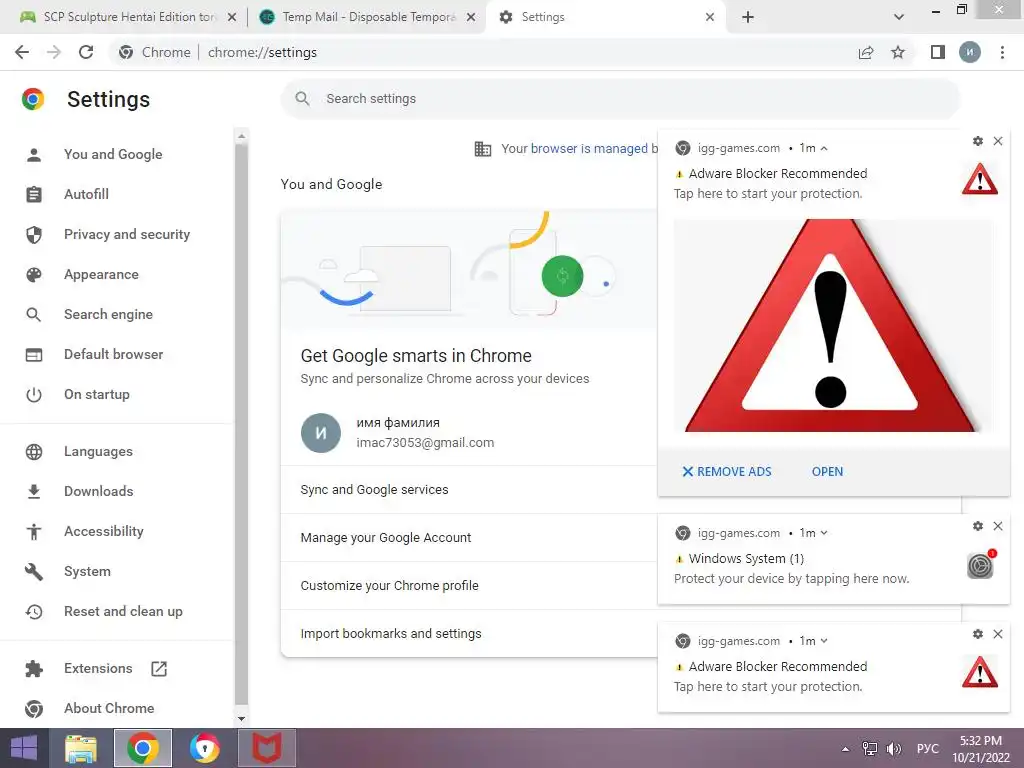Open Extensions in sidebar
Image resolution: width=1024 pixels, height=768 pixels.
tap(98, 668)
